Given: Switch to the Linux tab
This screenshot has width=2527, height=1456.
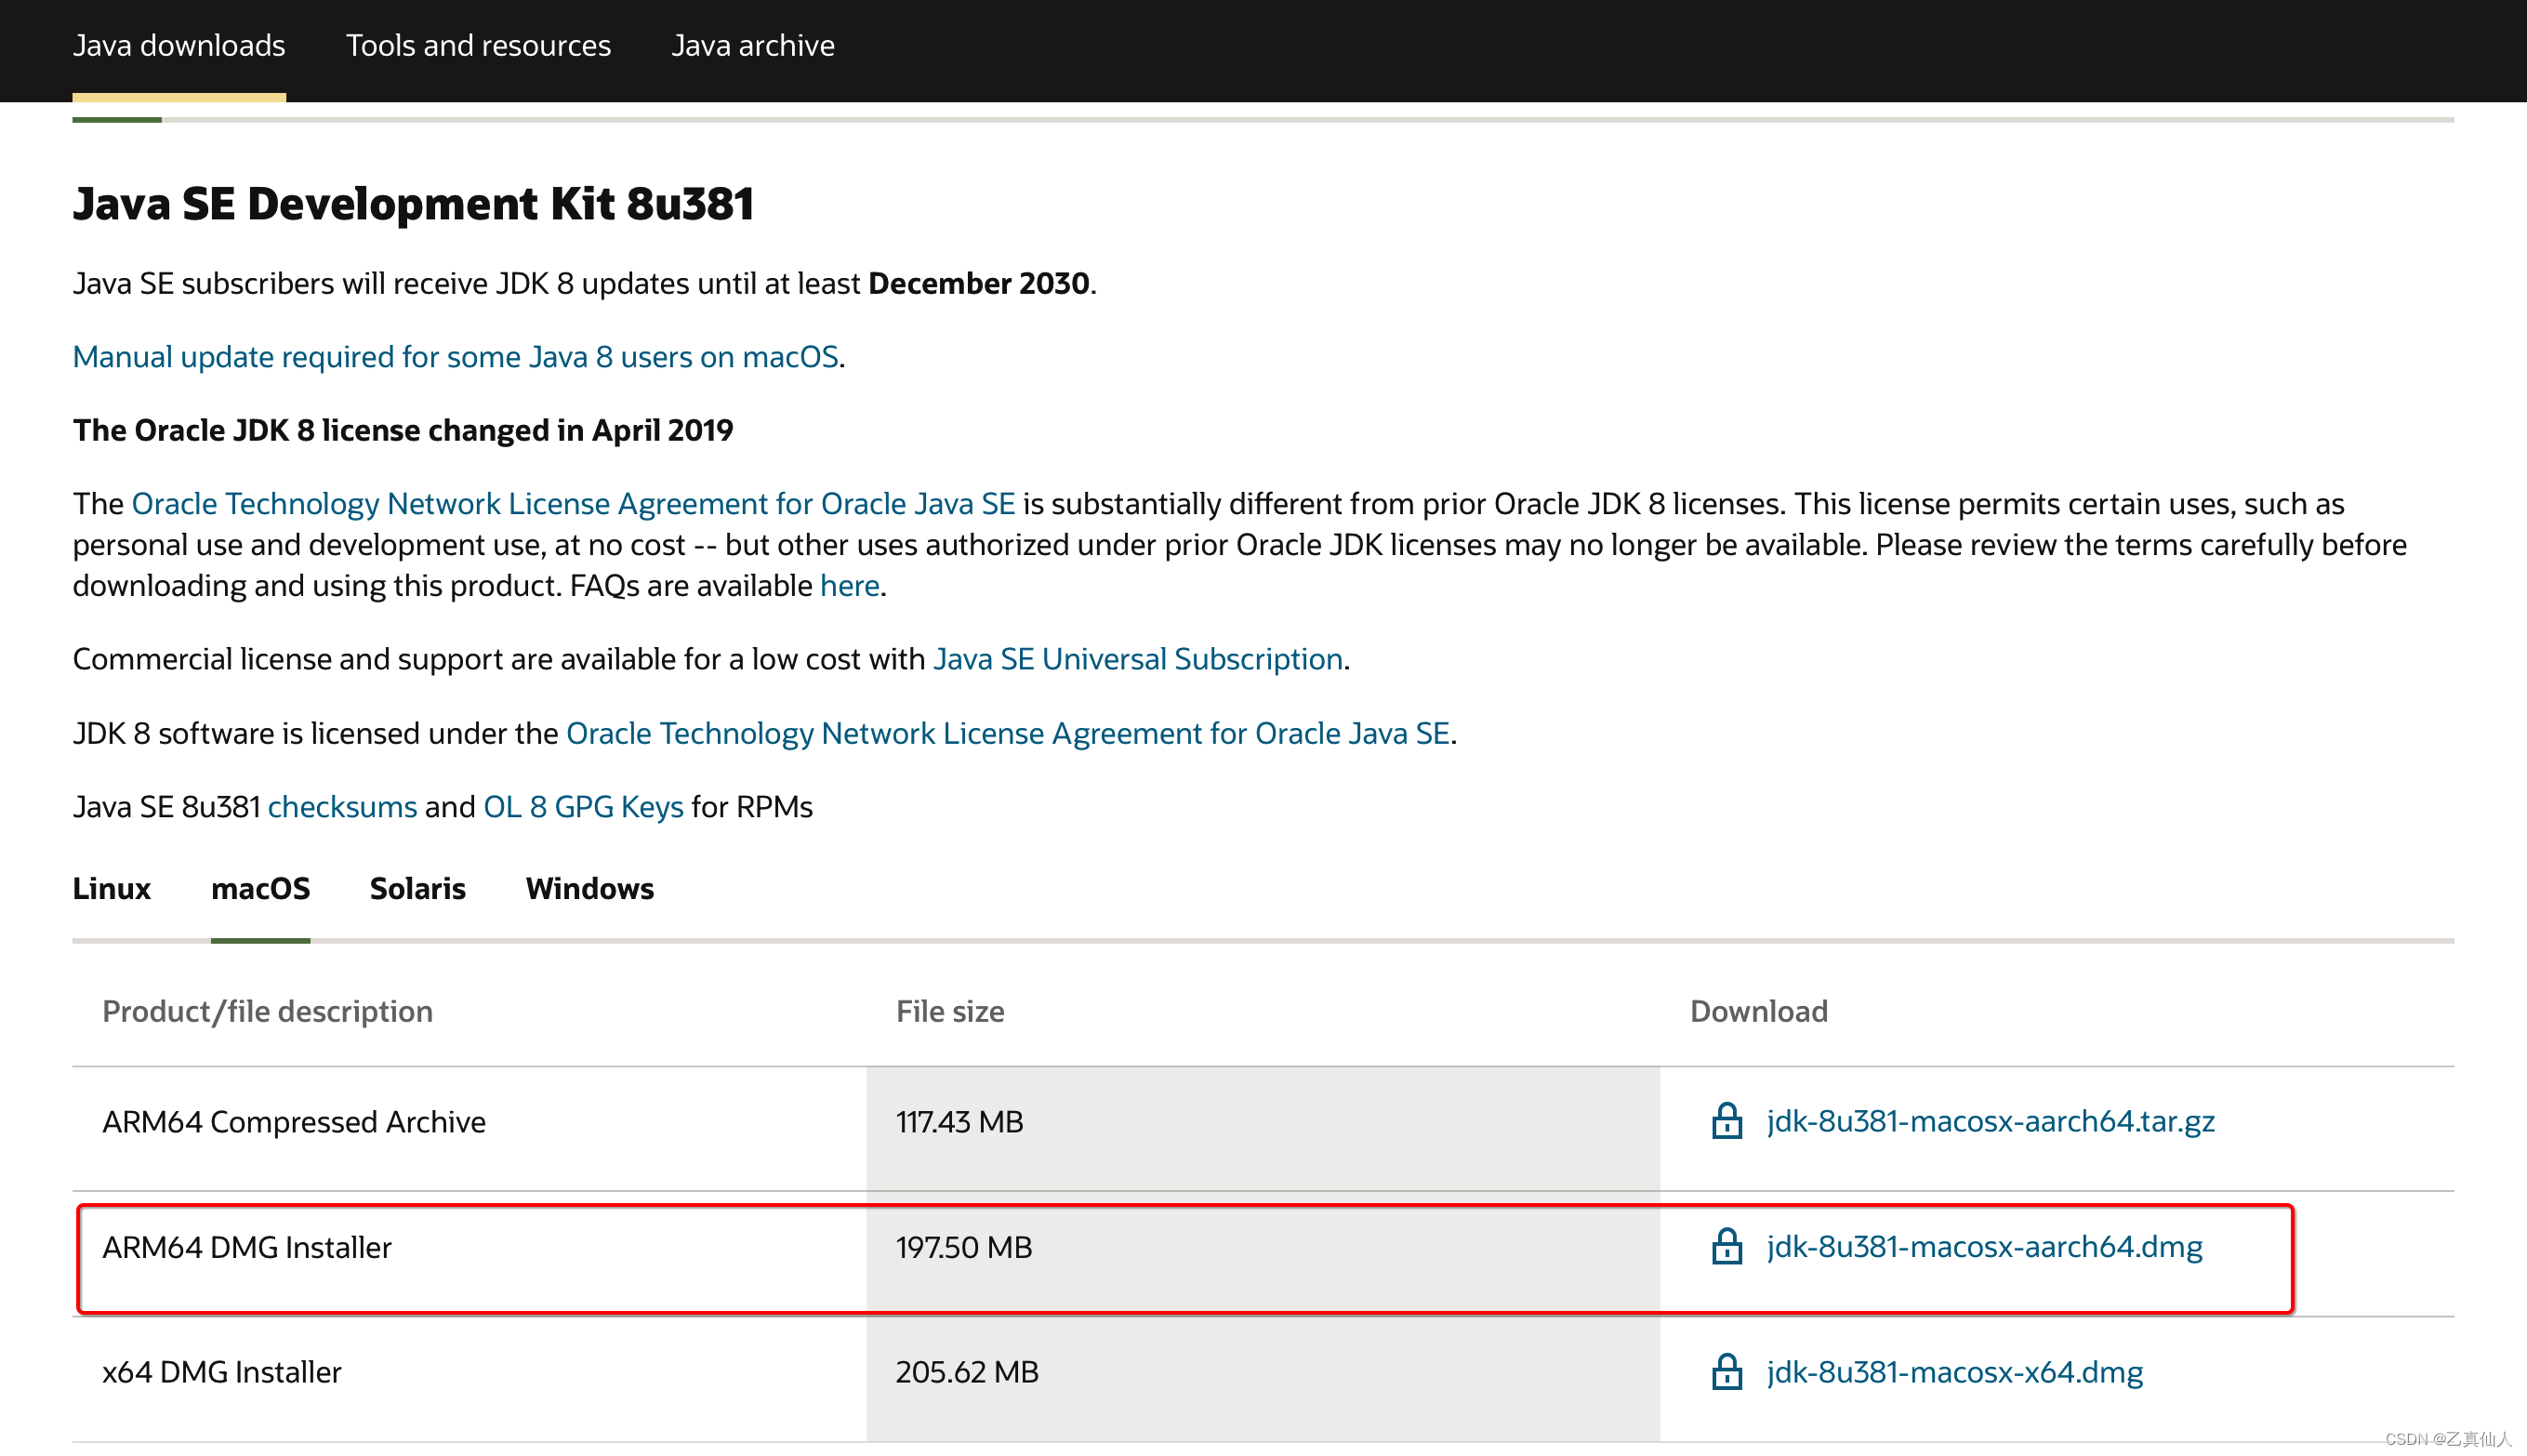Looking at the screenshot, I should pyautogui.click(x=111, y=889).
